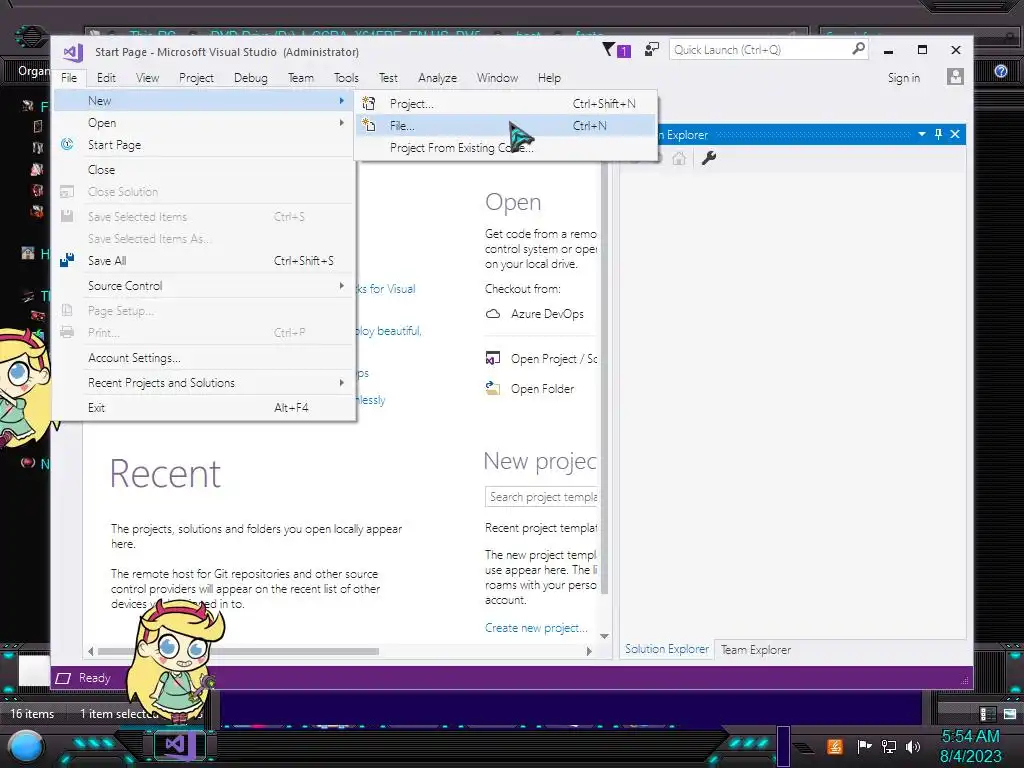The image size is (1024, 768).
Task: Click Create new project link
Action: pos(536,628)
